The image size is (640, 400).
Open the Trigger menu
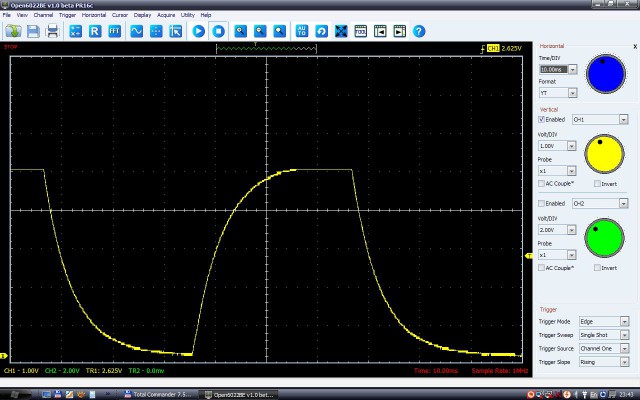(x=67, y=15)
